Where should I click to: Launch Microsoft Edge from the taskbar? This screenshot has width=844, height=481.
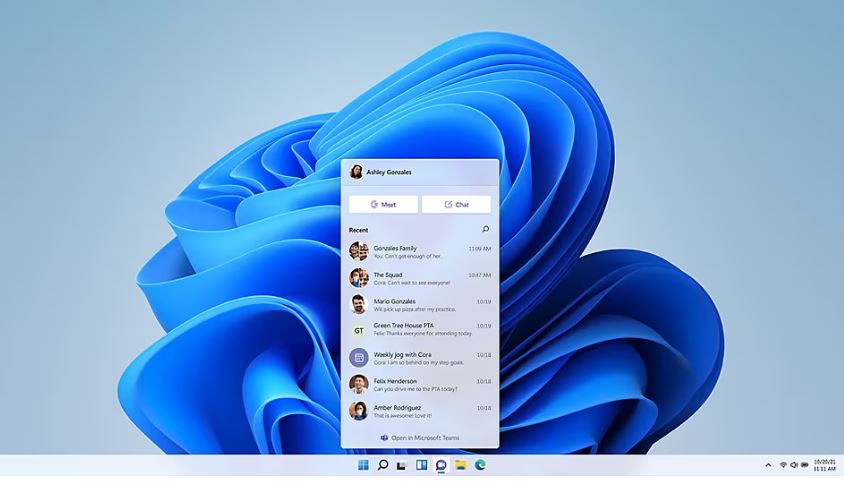coord(480,465)
